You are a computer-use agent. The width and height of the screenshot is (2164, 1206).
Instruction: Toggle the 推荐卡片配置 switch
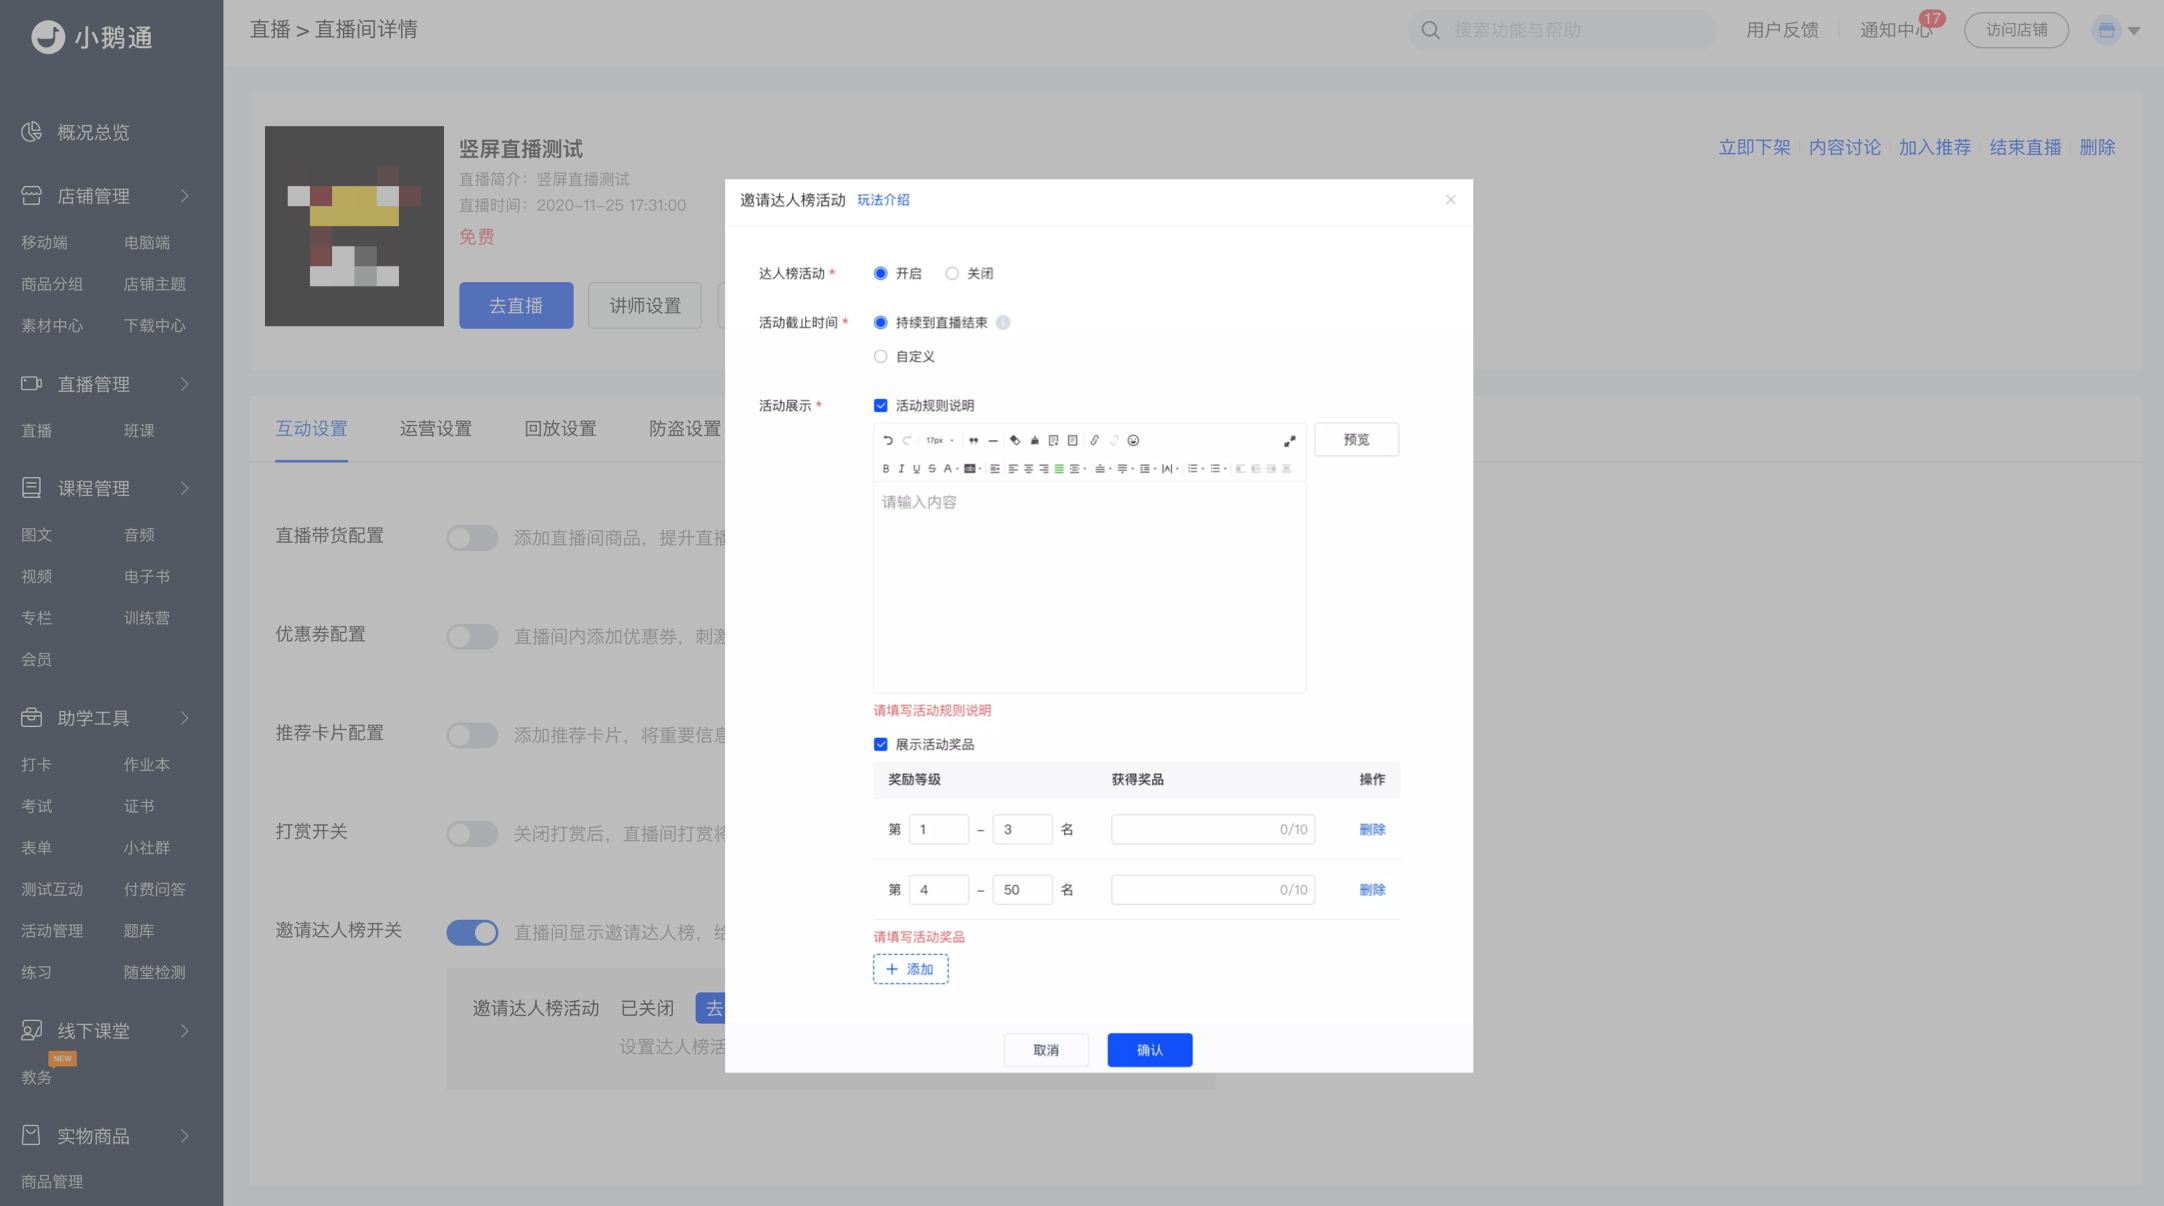pyautogui.click(x=472, y=735)
